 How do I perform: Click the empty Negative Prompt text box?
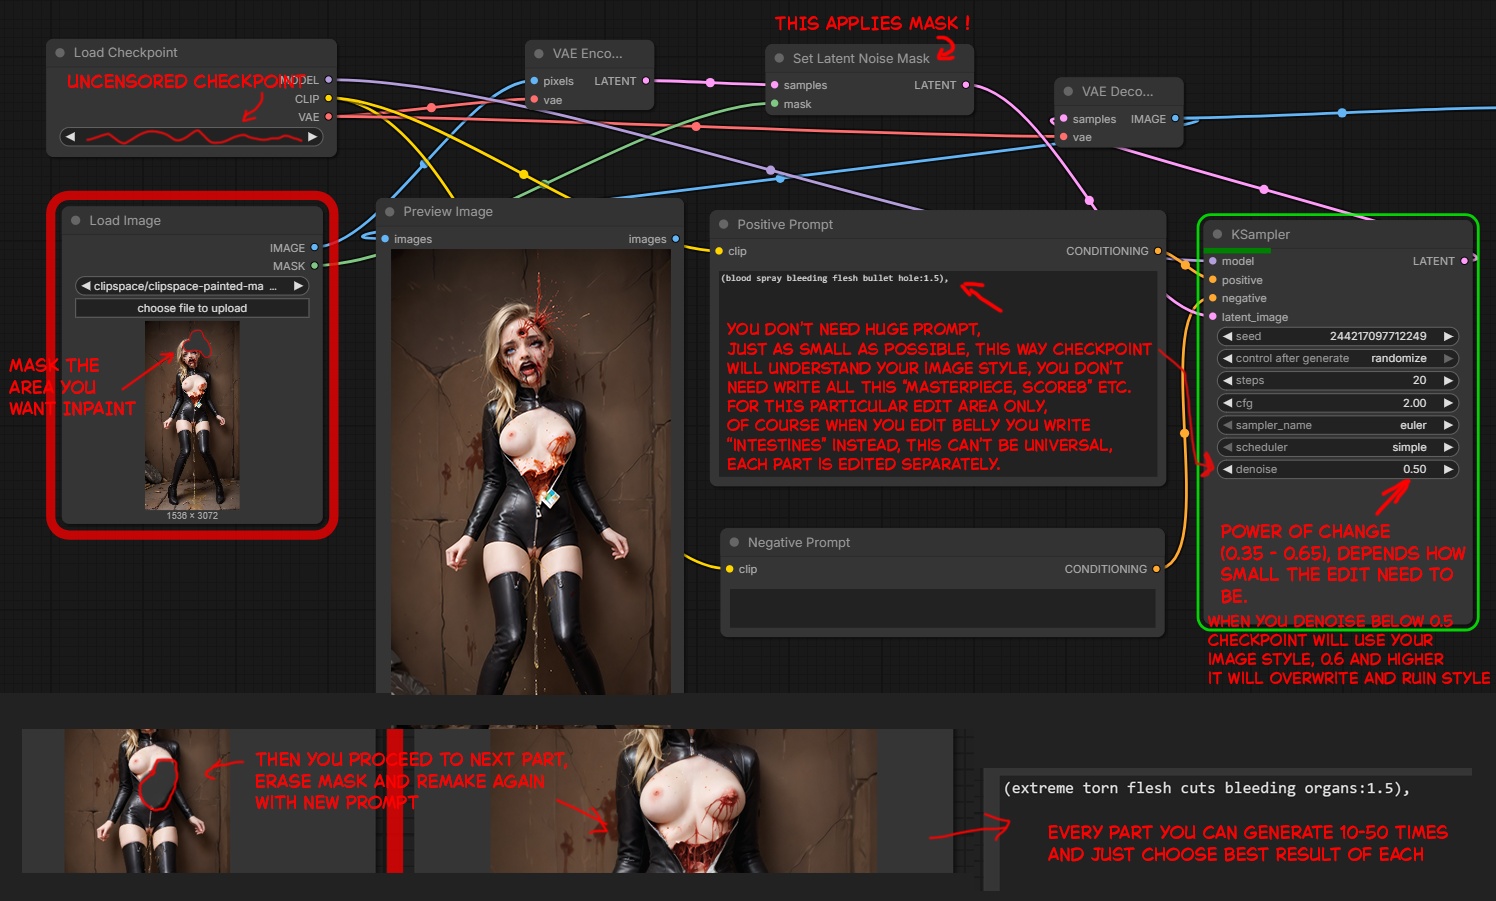[942, 608]
